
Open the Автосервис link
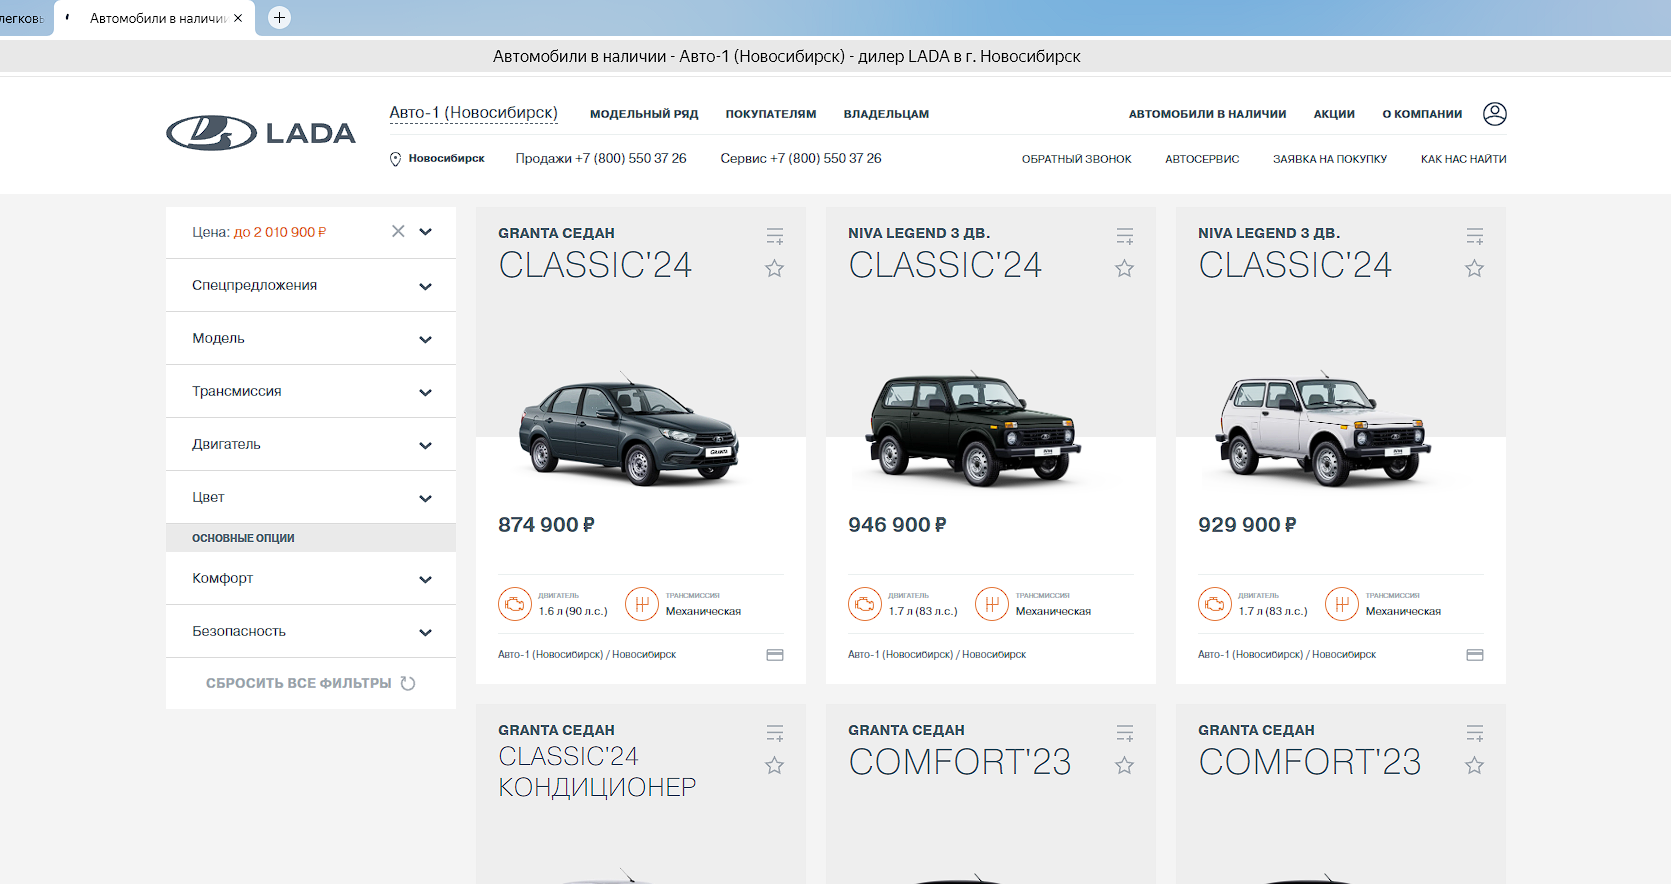pyautogui.click(x=1202, y=159)
